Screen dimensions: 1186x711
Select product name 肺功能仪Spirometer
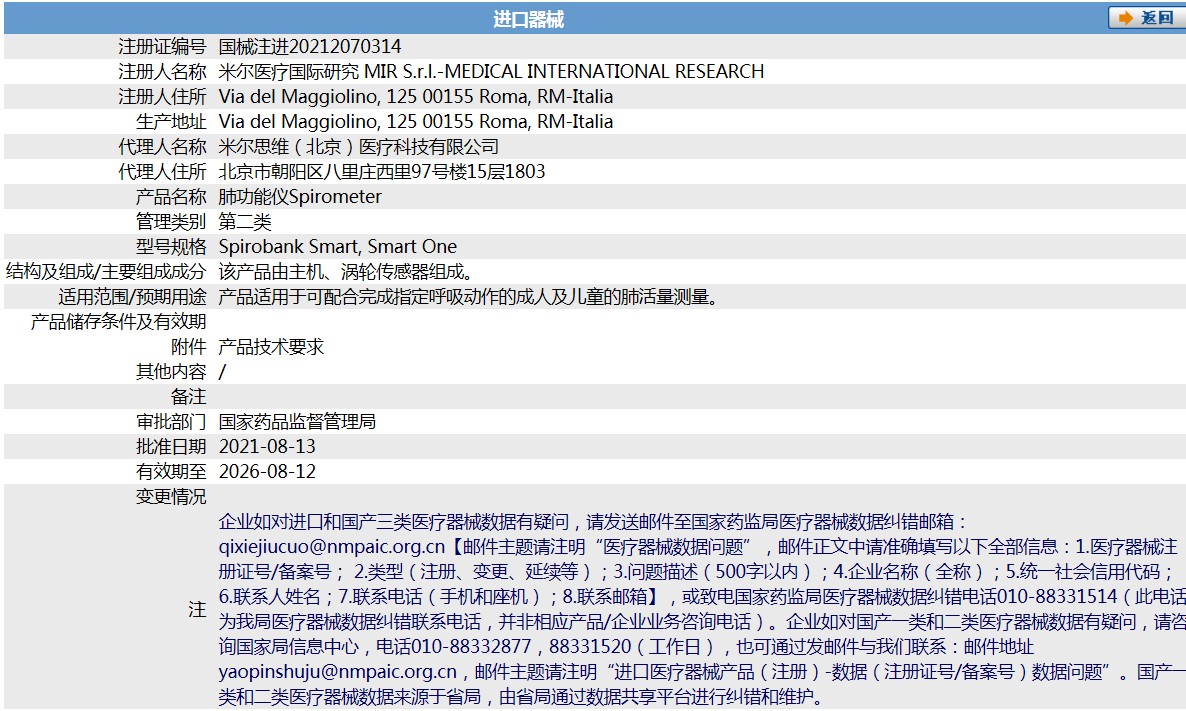point(300,197)
